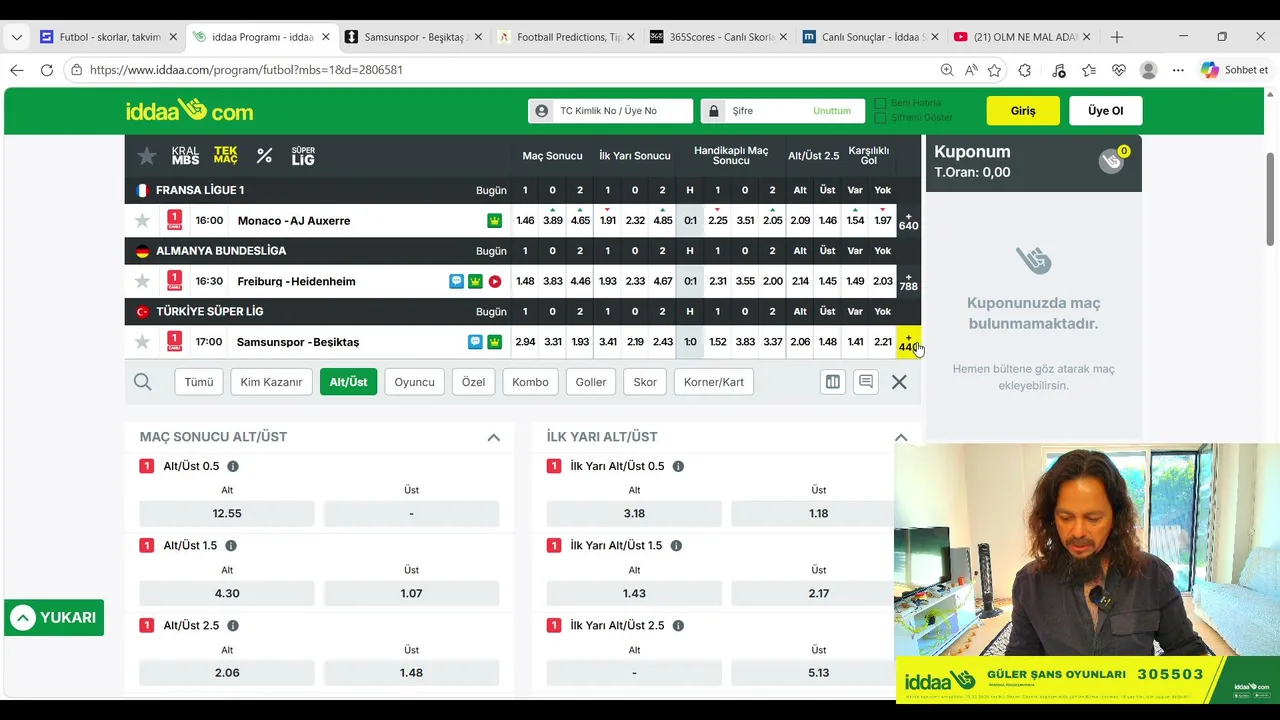
Task: Add page to favorites star in address bar
Action: [994, 70]
